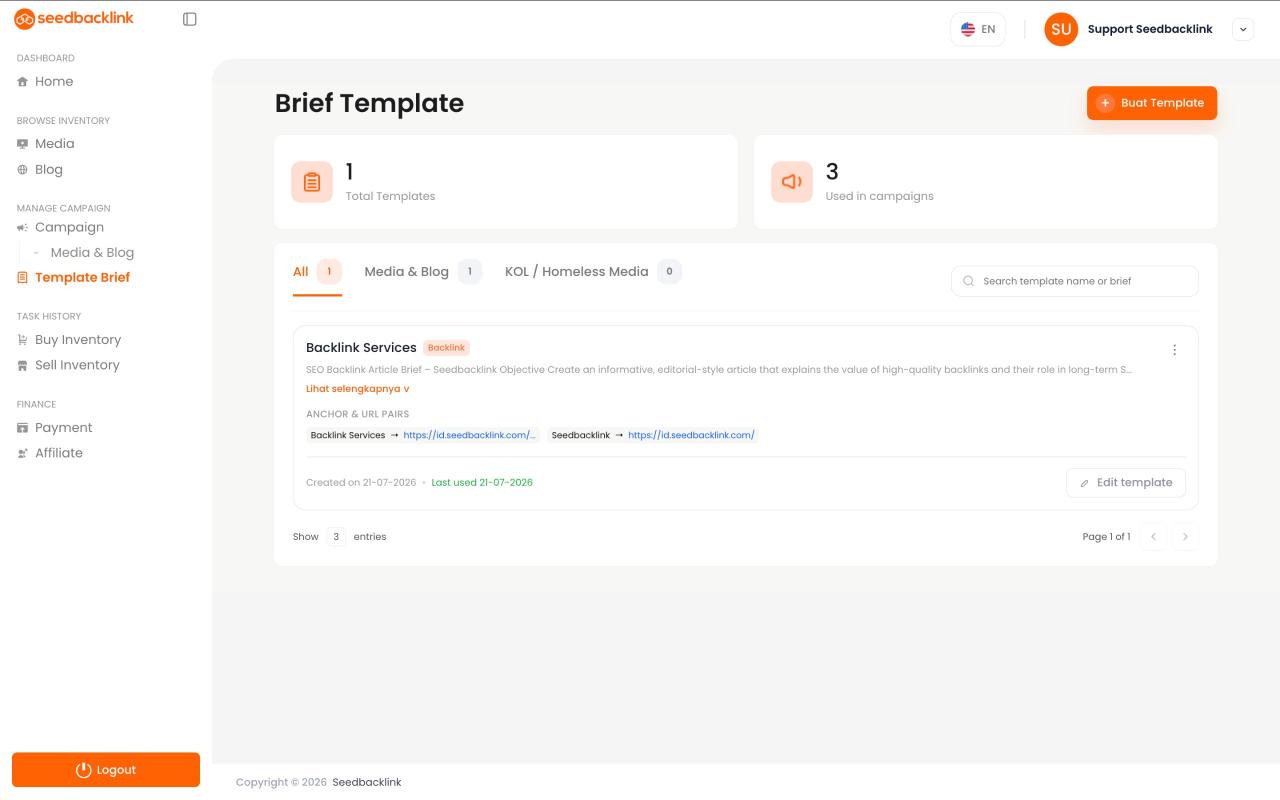1280x800 pixels.
Task: Click the magnifier icon in search box
Action: point(968,281)
